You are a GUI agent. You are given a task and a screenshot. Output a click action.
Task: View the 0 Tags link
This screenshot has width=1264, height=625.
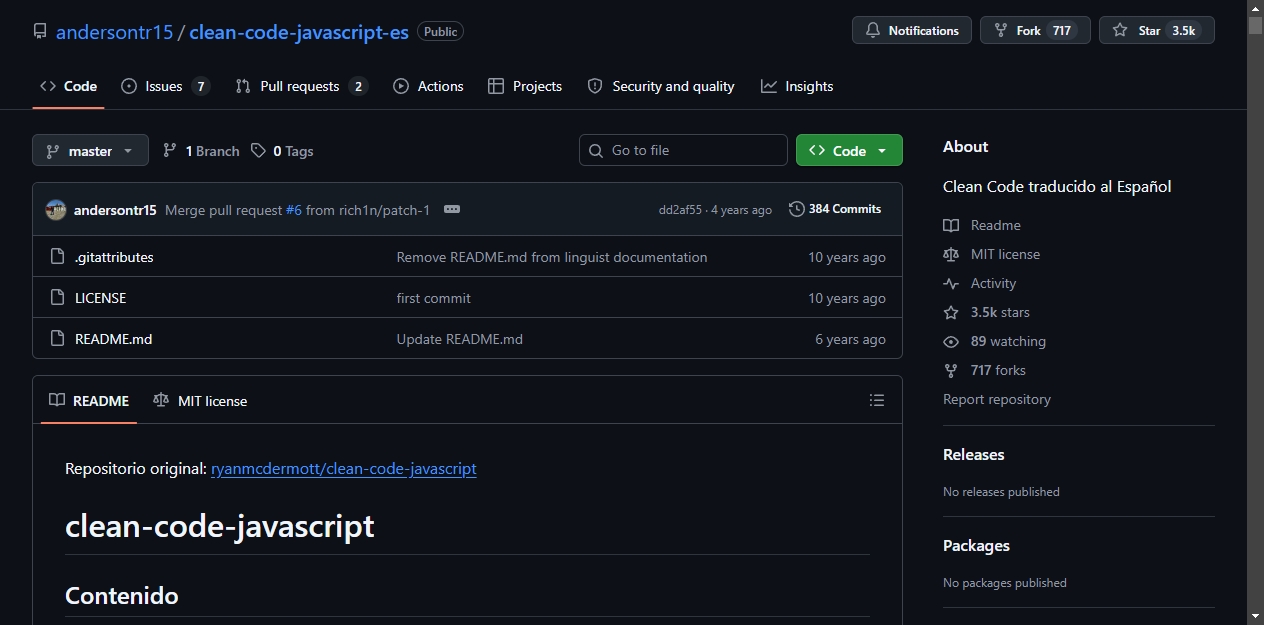pos(282,151)
